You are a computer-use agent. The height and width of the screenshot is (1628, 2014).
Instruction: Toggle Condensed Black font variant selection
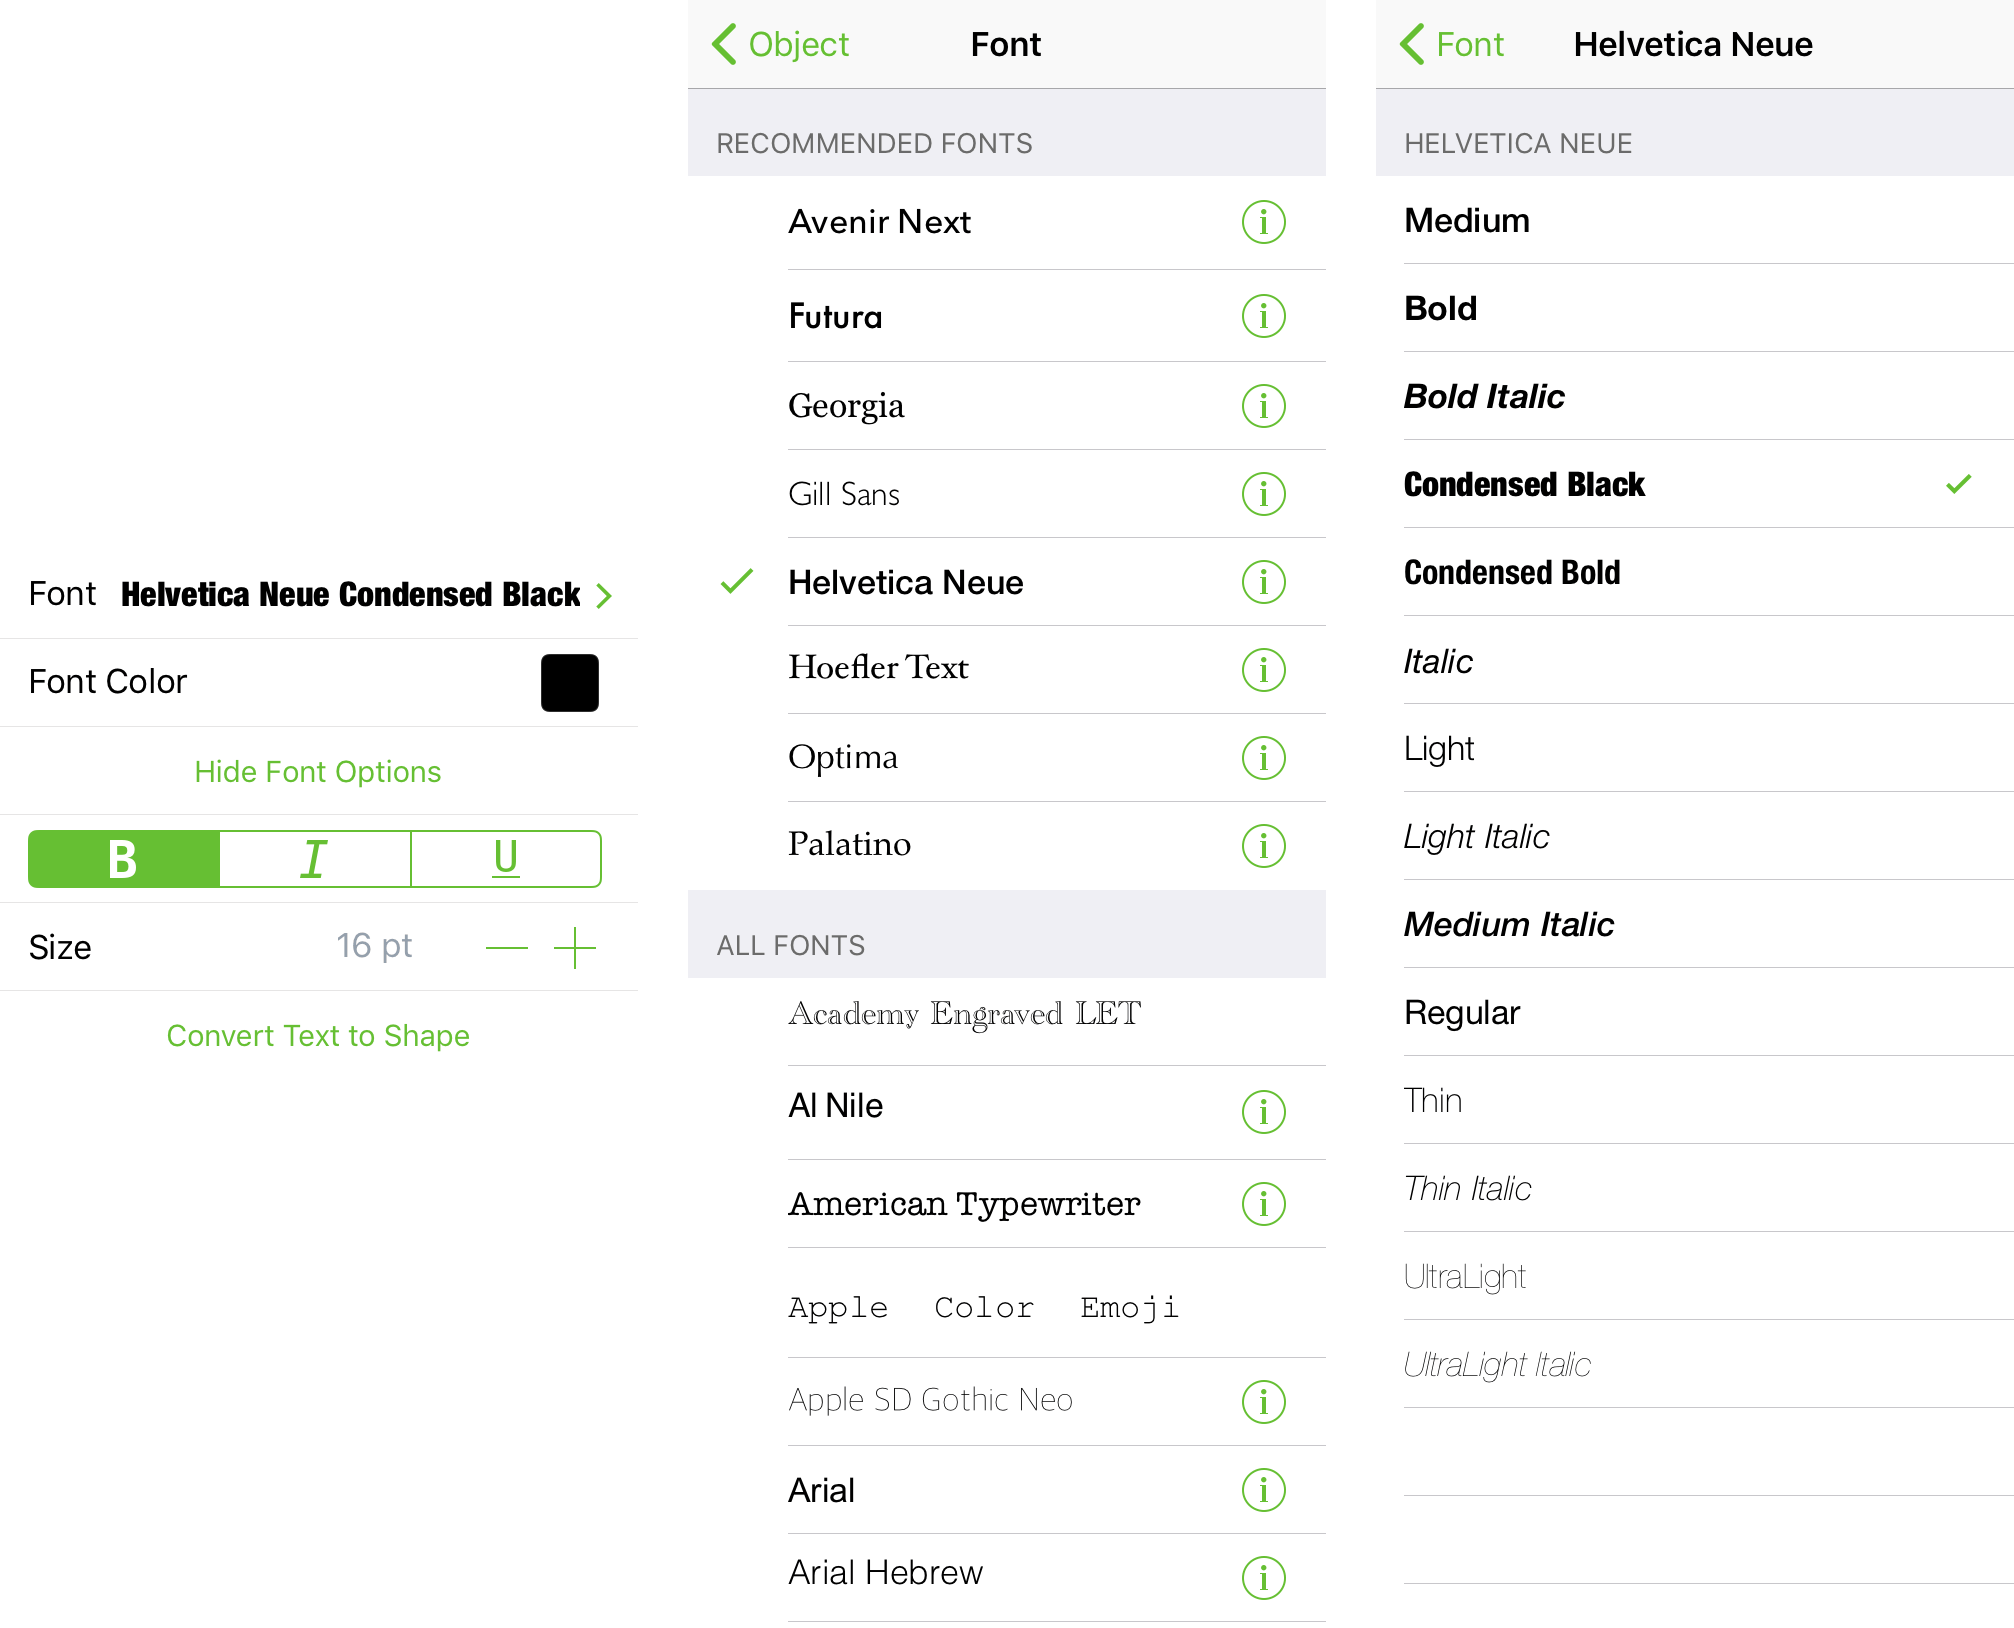point(1693,483)
